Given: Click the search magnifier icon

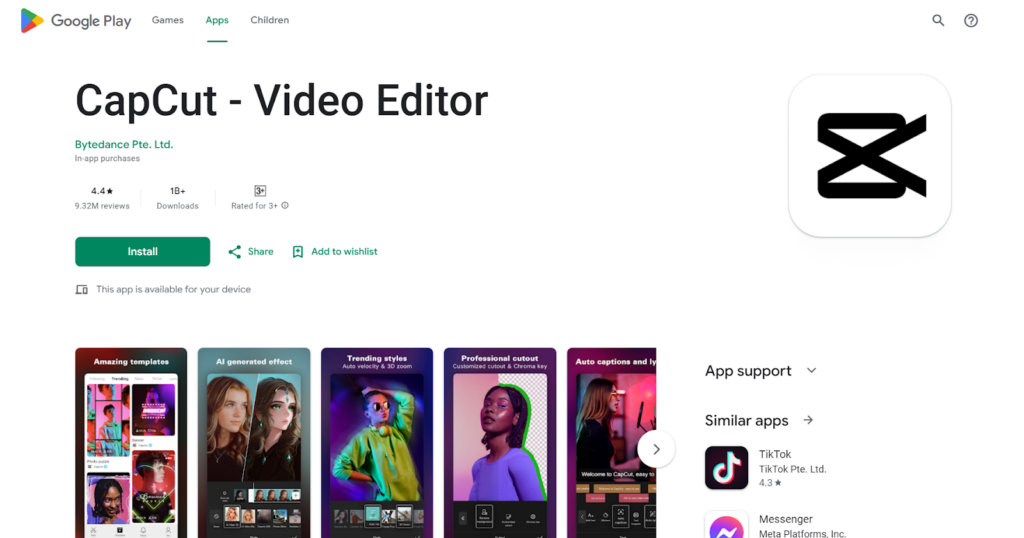Looking at the screenshot, I should click(x=938, y=20).
